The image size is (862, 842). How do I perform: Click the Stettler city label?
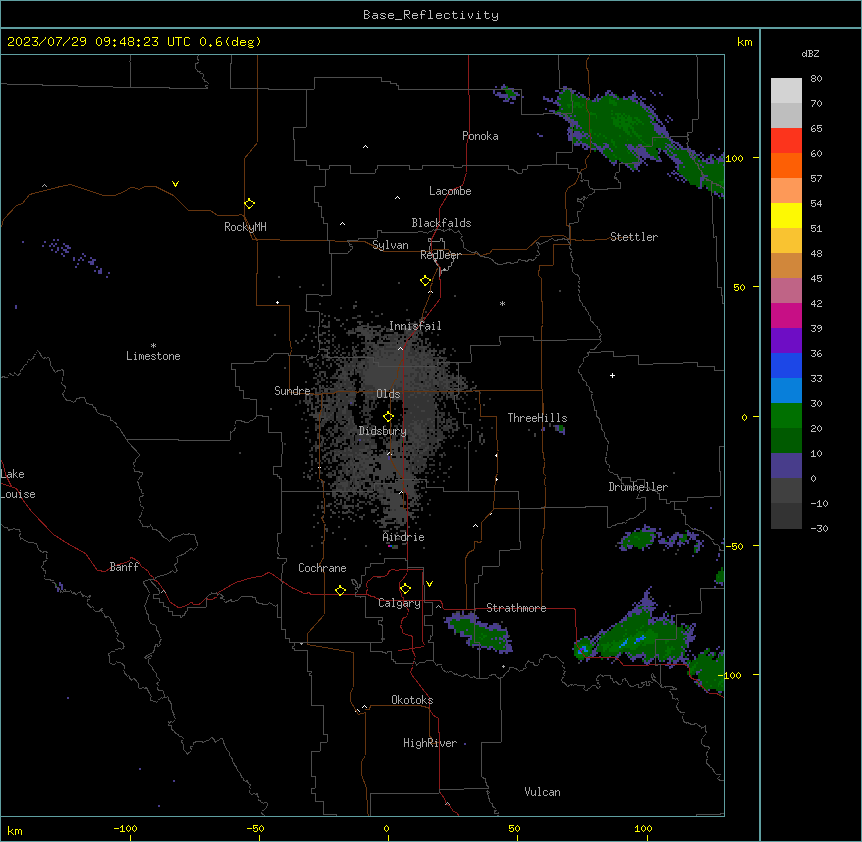(634, 237)
